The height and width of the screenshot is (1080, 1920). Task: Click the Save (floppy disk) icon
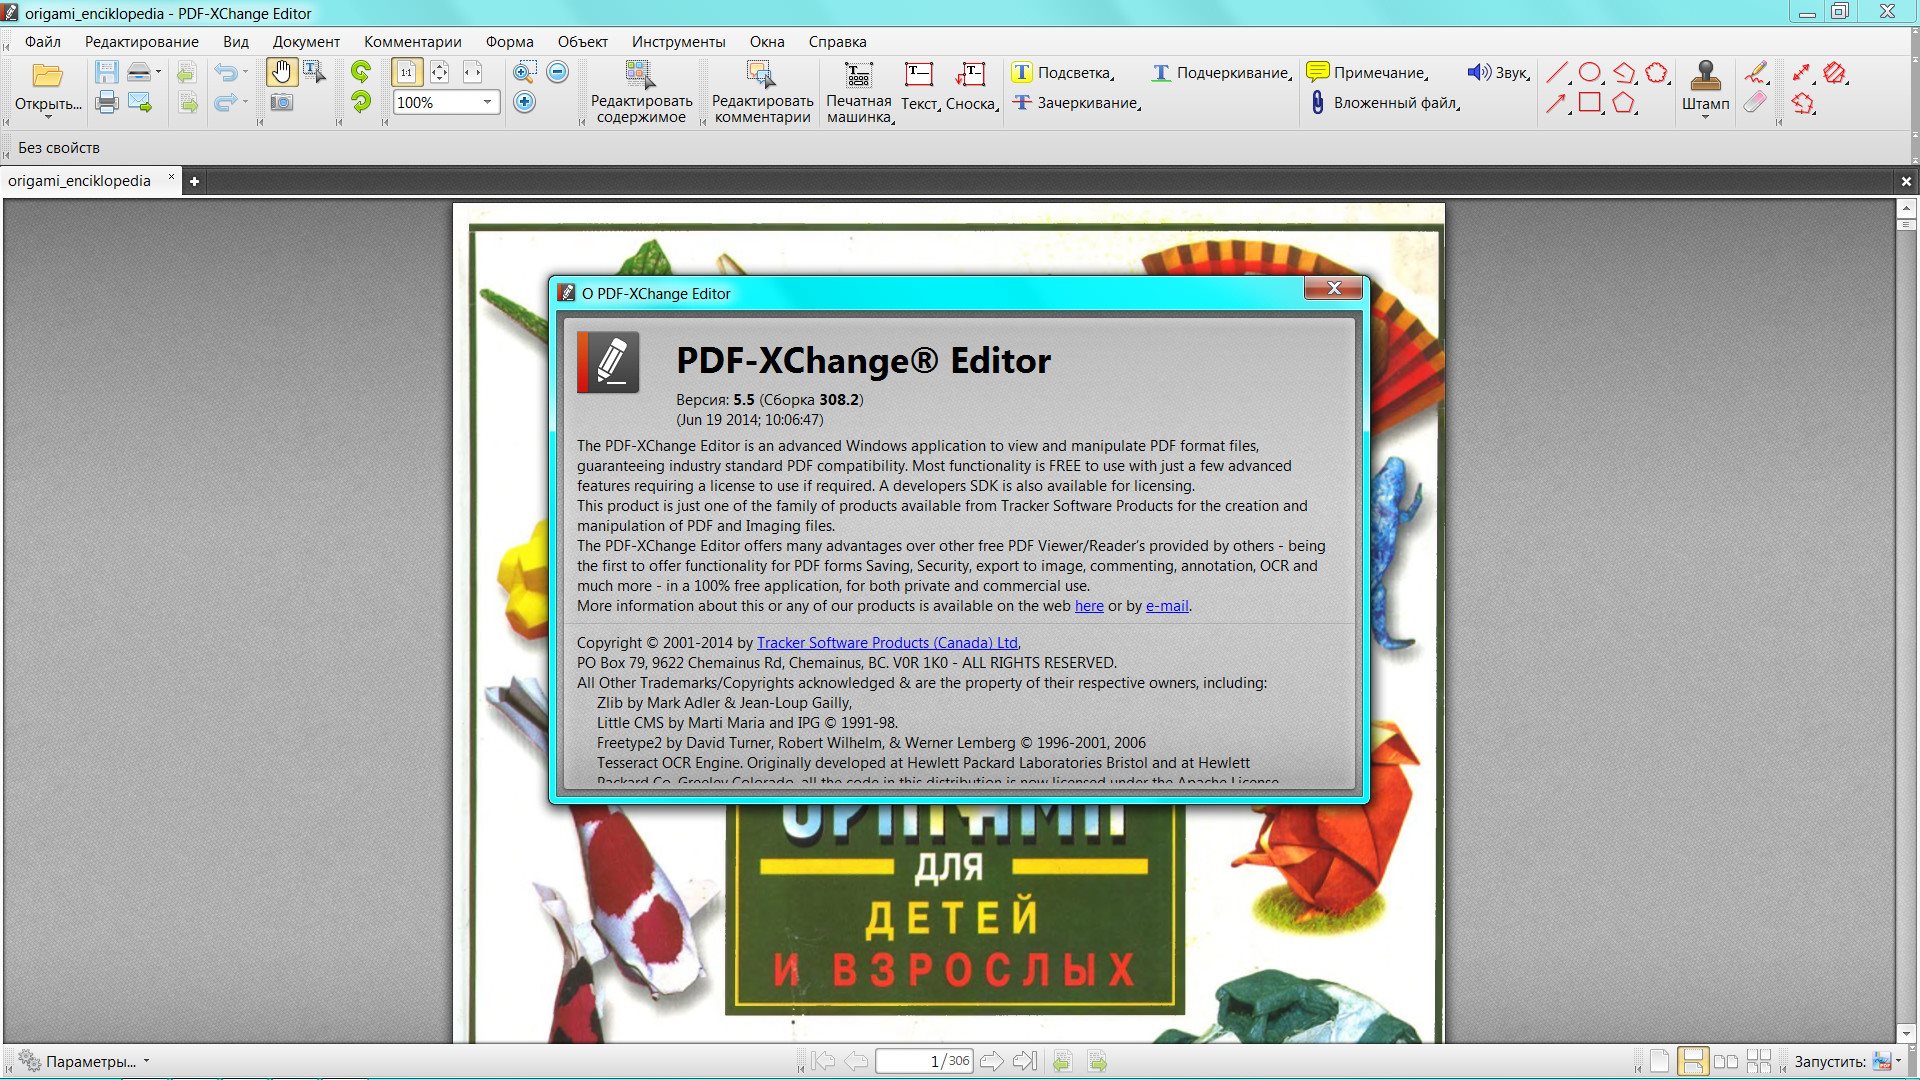106,73
